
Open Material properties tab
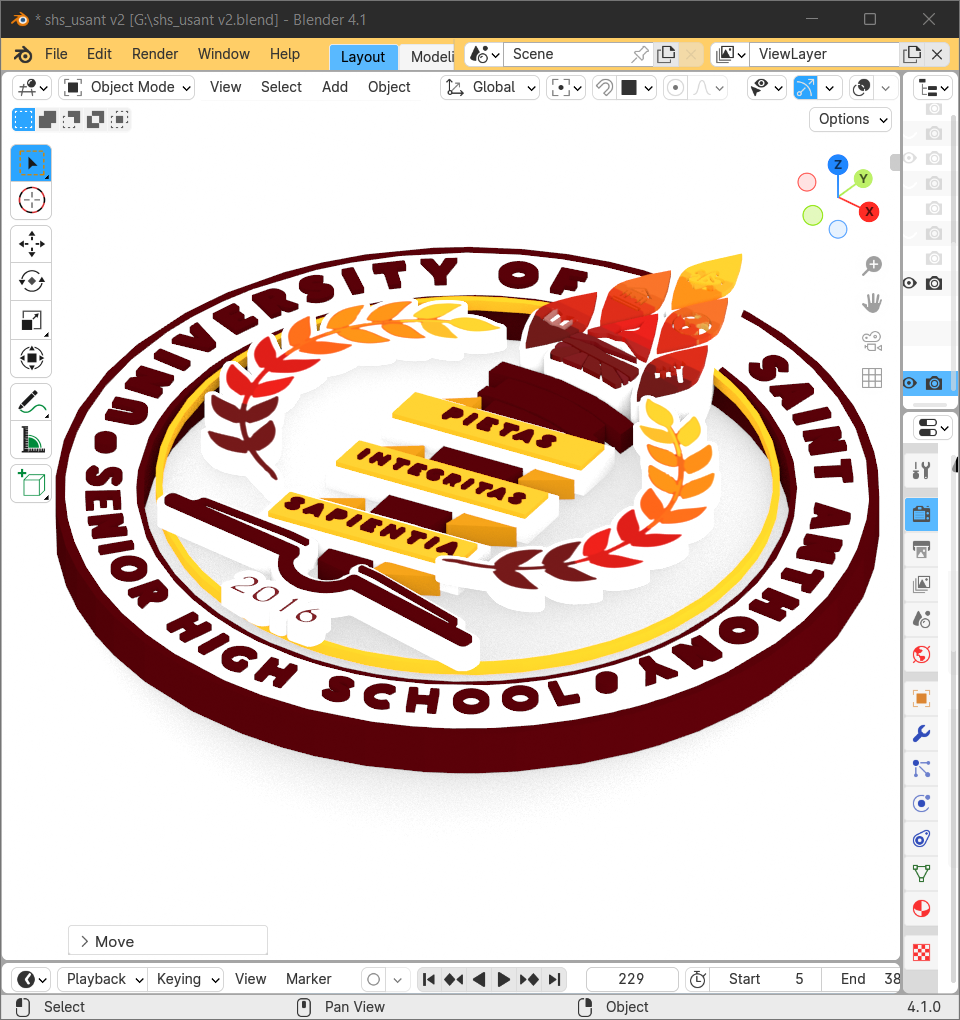coord(921,909)
